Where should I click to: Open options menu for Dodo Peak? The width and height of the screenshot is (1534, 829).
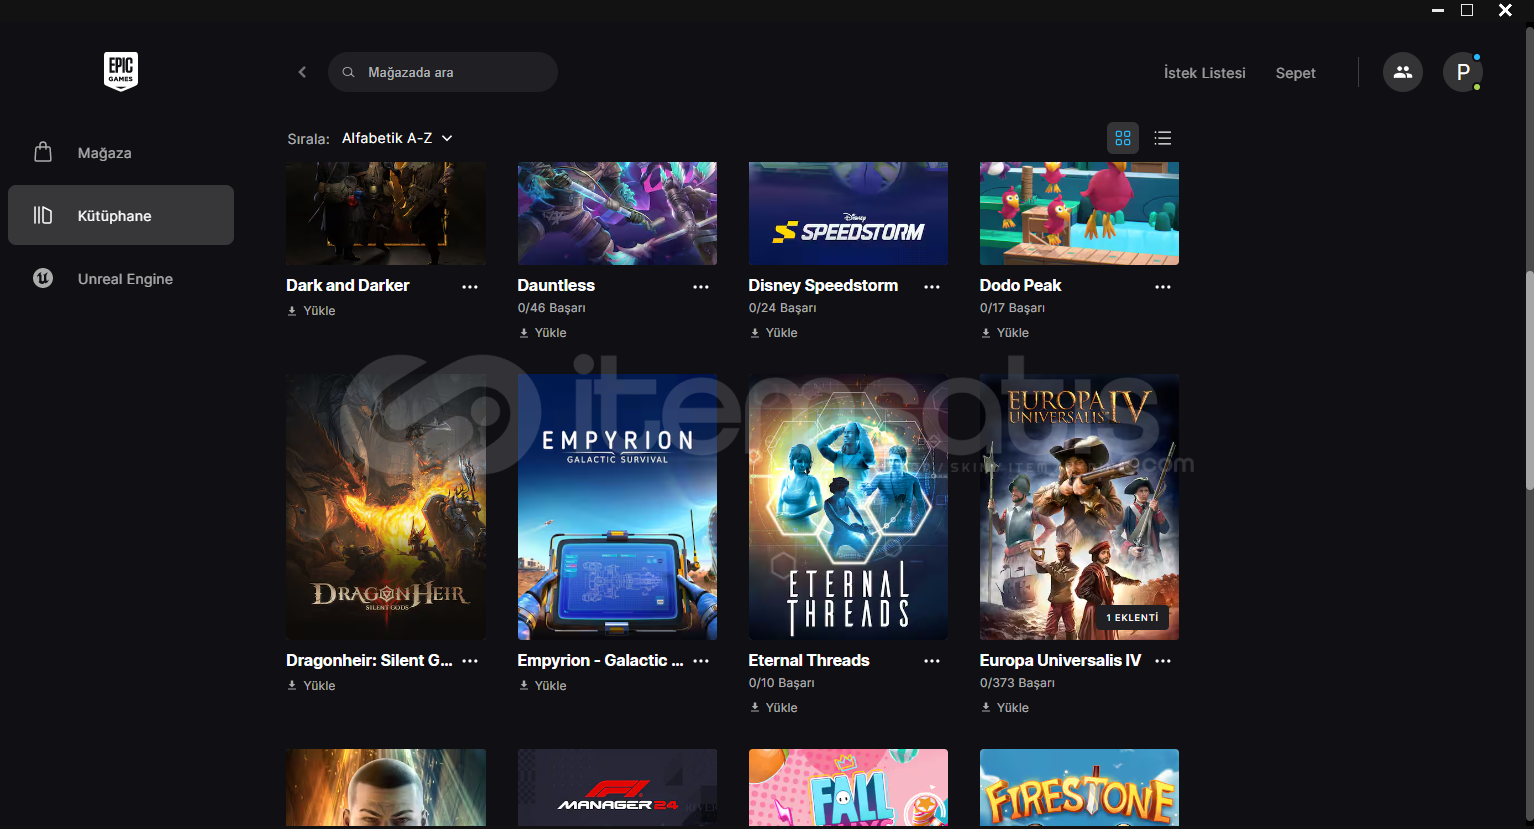[1163, 287]
